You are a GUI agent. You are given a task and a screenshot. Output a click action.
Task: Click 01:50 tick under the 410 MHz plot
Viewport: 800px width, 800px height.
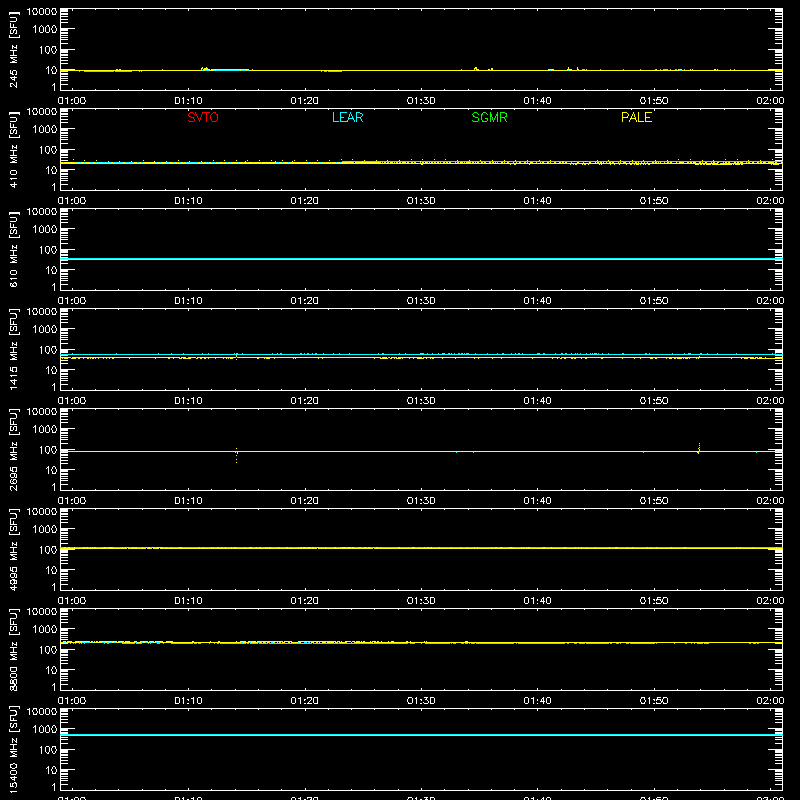click(x=654, y=201)
